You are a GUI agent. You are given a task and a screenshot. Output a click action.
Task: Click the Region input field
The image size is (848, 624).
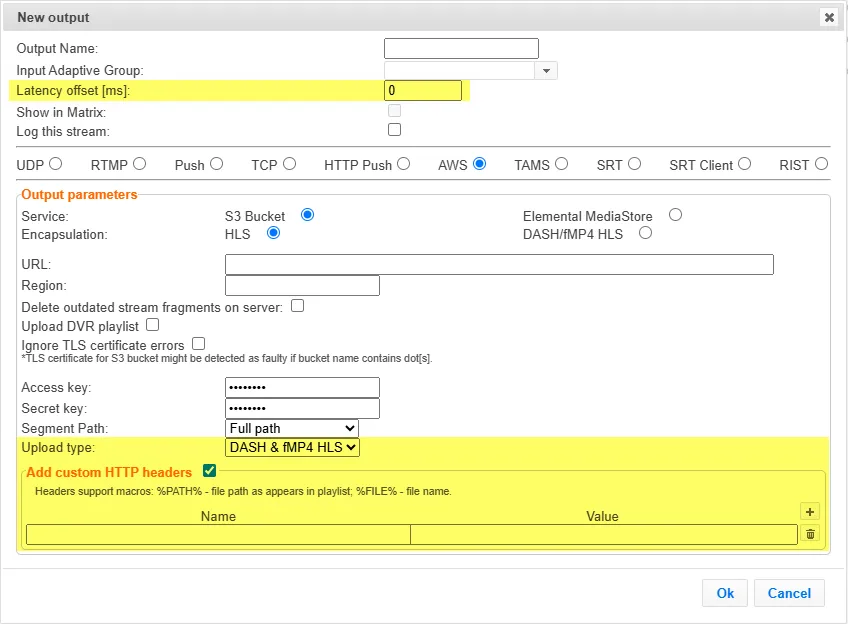pyautogui.click(x=302, y=286)
